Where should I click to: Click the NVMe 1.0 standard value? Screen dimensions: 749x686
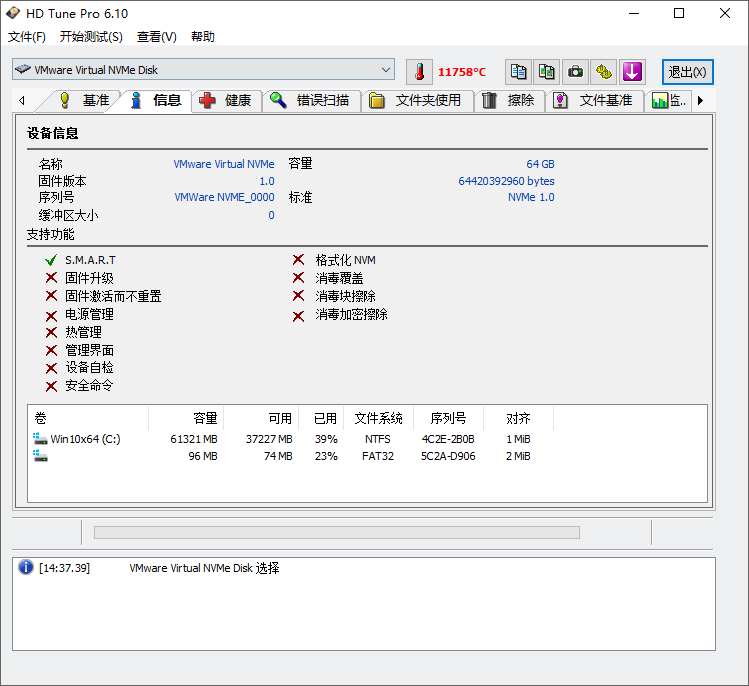coord(531,197)
